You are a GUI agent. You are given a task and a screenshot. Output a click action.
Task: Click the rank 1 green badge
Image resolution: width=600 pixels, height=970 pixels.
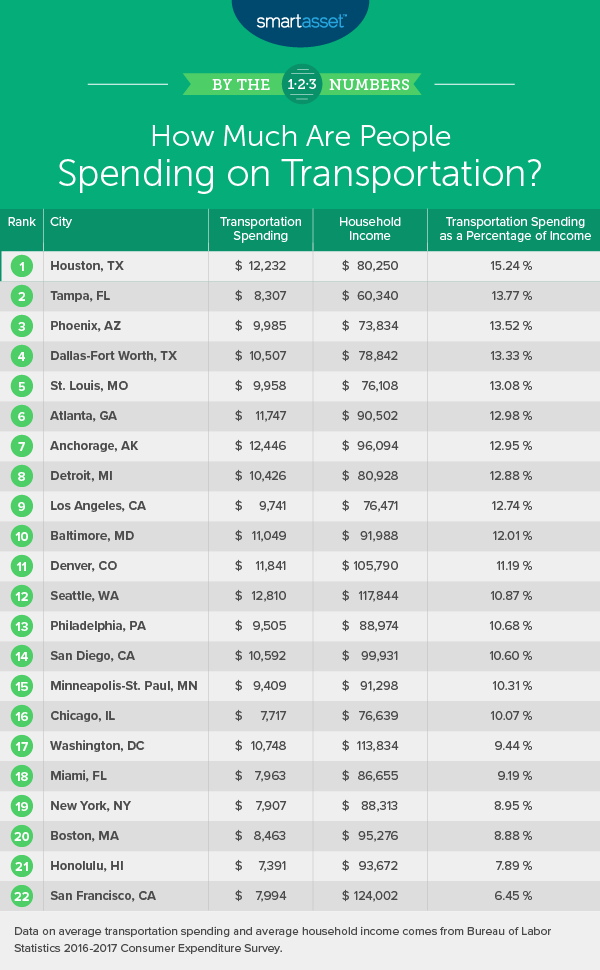(x=21, y=266)
